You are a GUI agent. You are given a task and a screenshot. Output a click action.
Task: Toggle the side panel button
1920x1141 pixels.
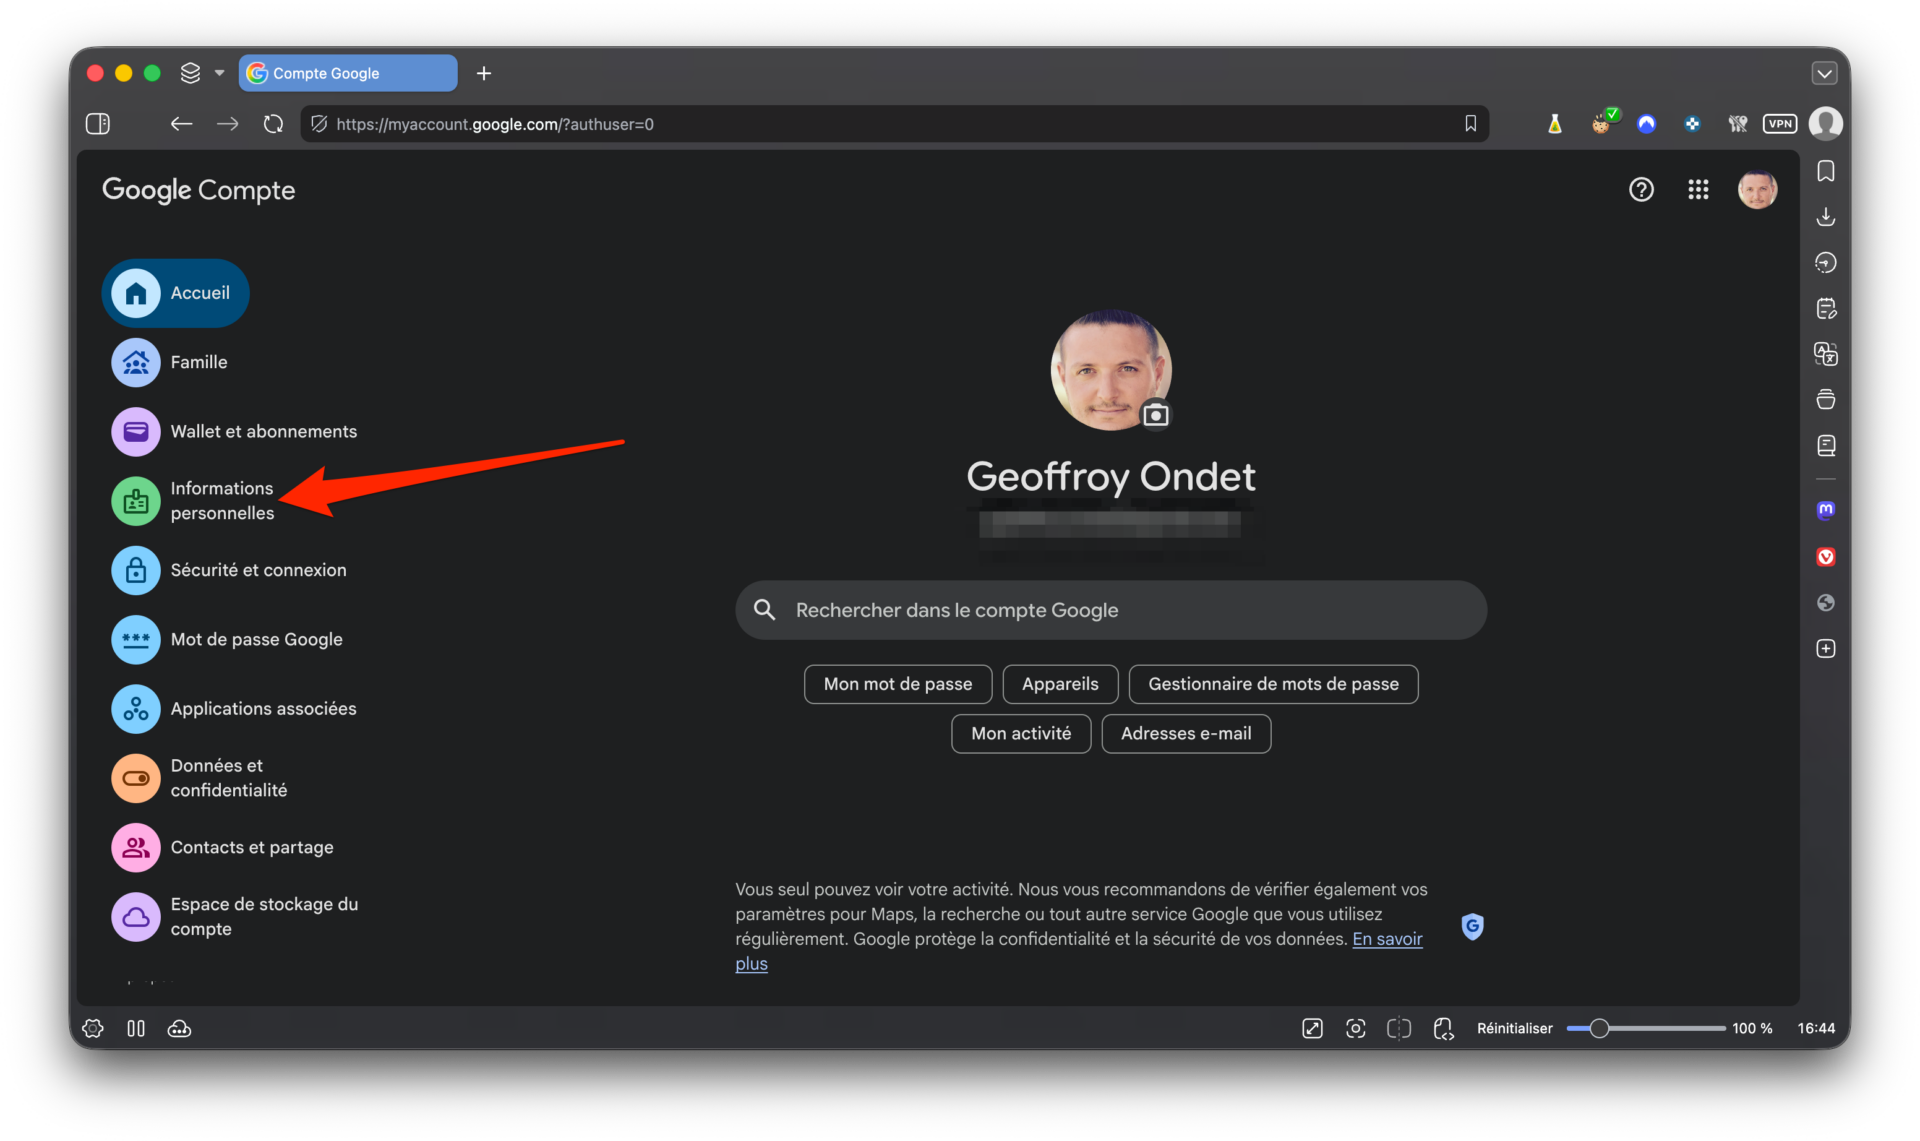pyautogui.click(x=98, y=124)
